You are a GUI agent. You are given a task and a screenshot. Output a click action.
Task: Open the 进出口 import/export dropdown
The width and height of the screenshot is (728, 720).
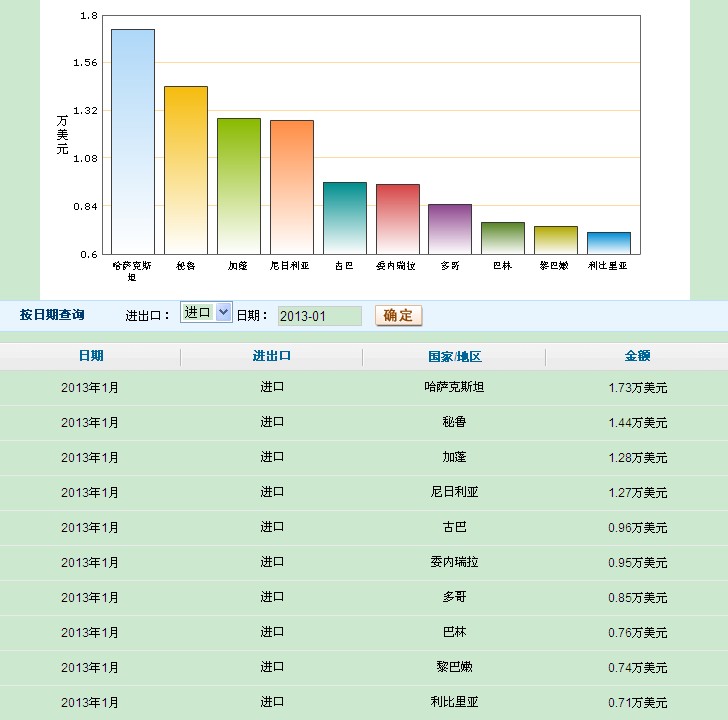(x=206, y=313)
